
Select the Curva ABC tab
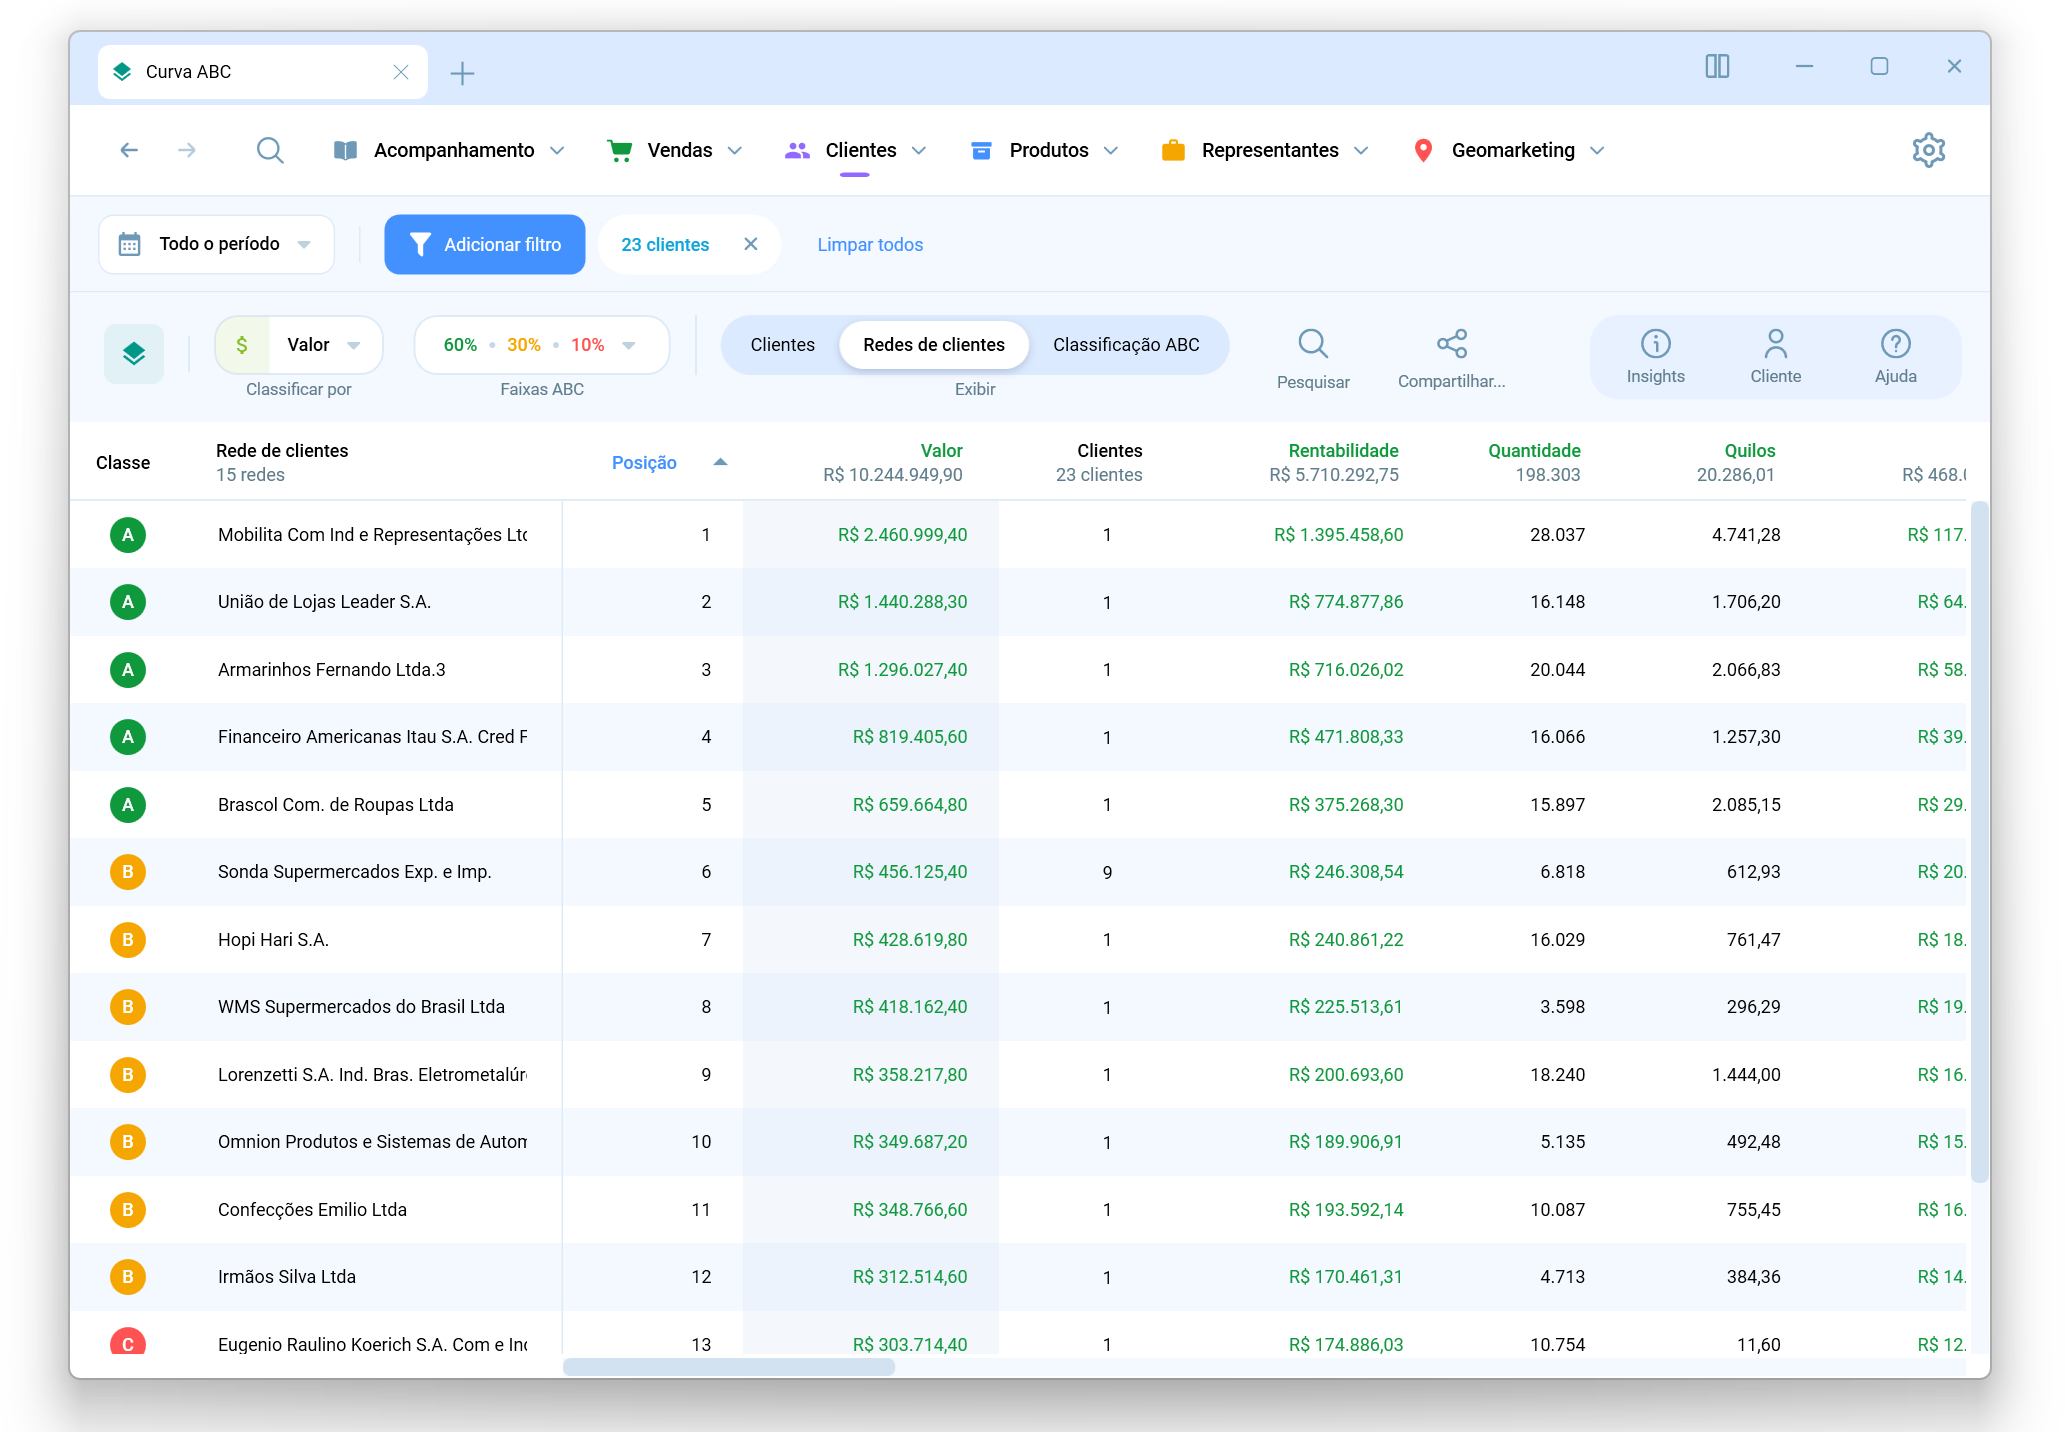point(263,72)
